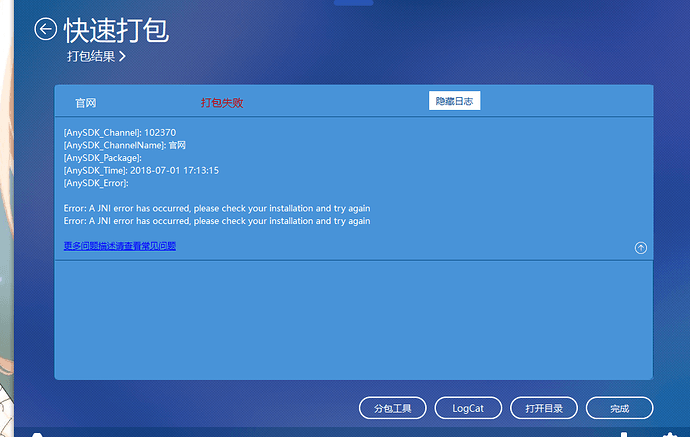Image resolution: width=690 pixels, height=437 pixels.
Task: Click the scroll-to-top arrow icon in log
Action: (641, 248)
